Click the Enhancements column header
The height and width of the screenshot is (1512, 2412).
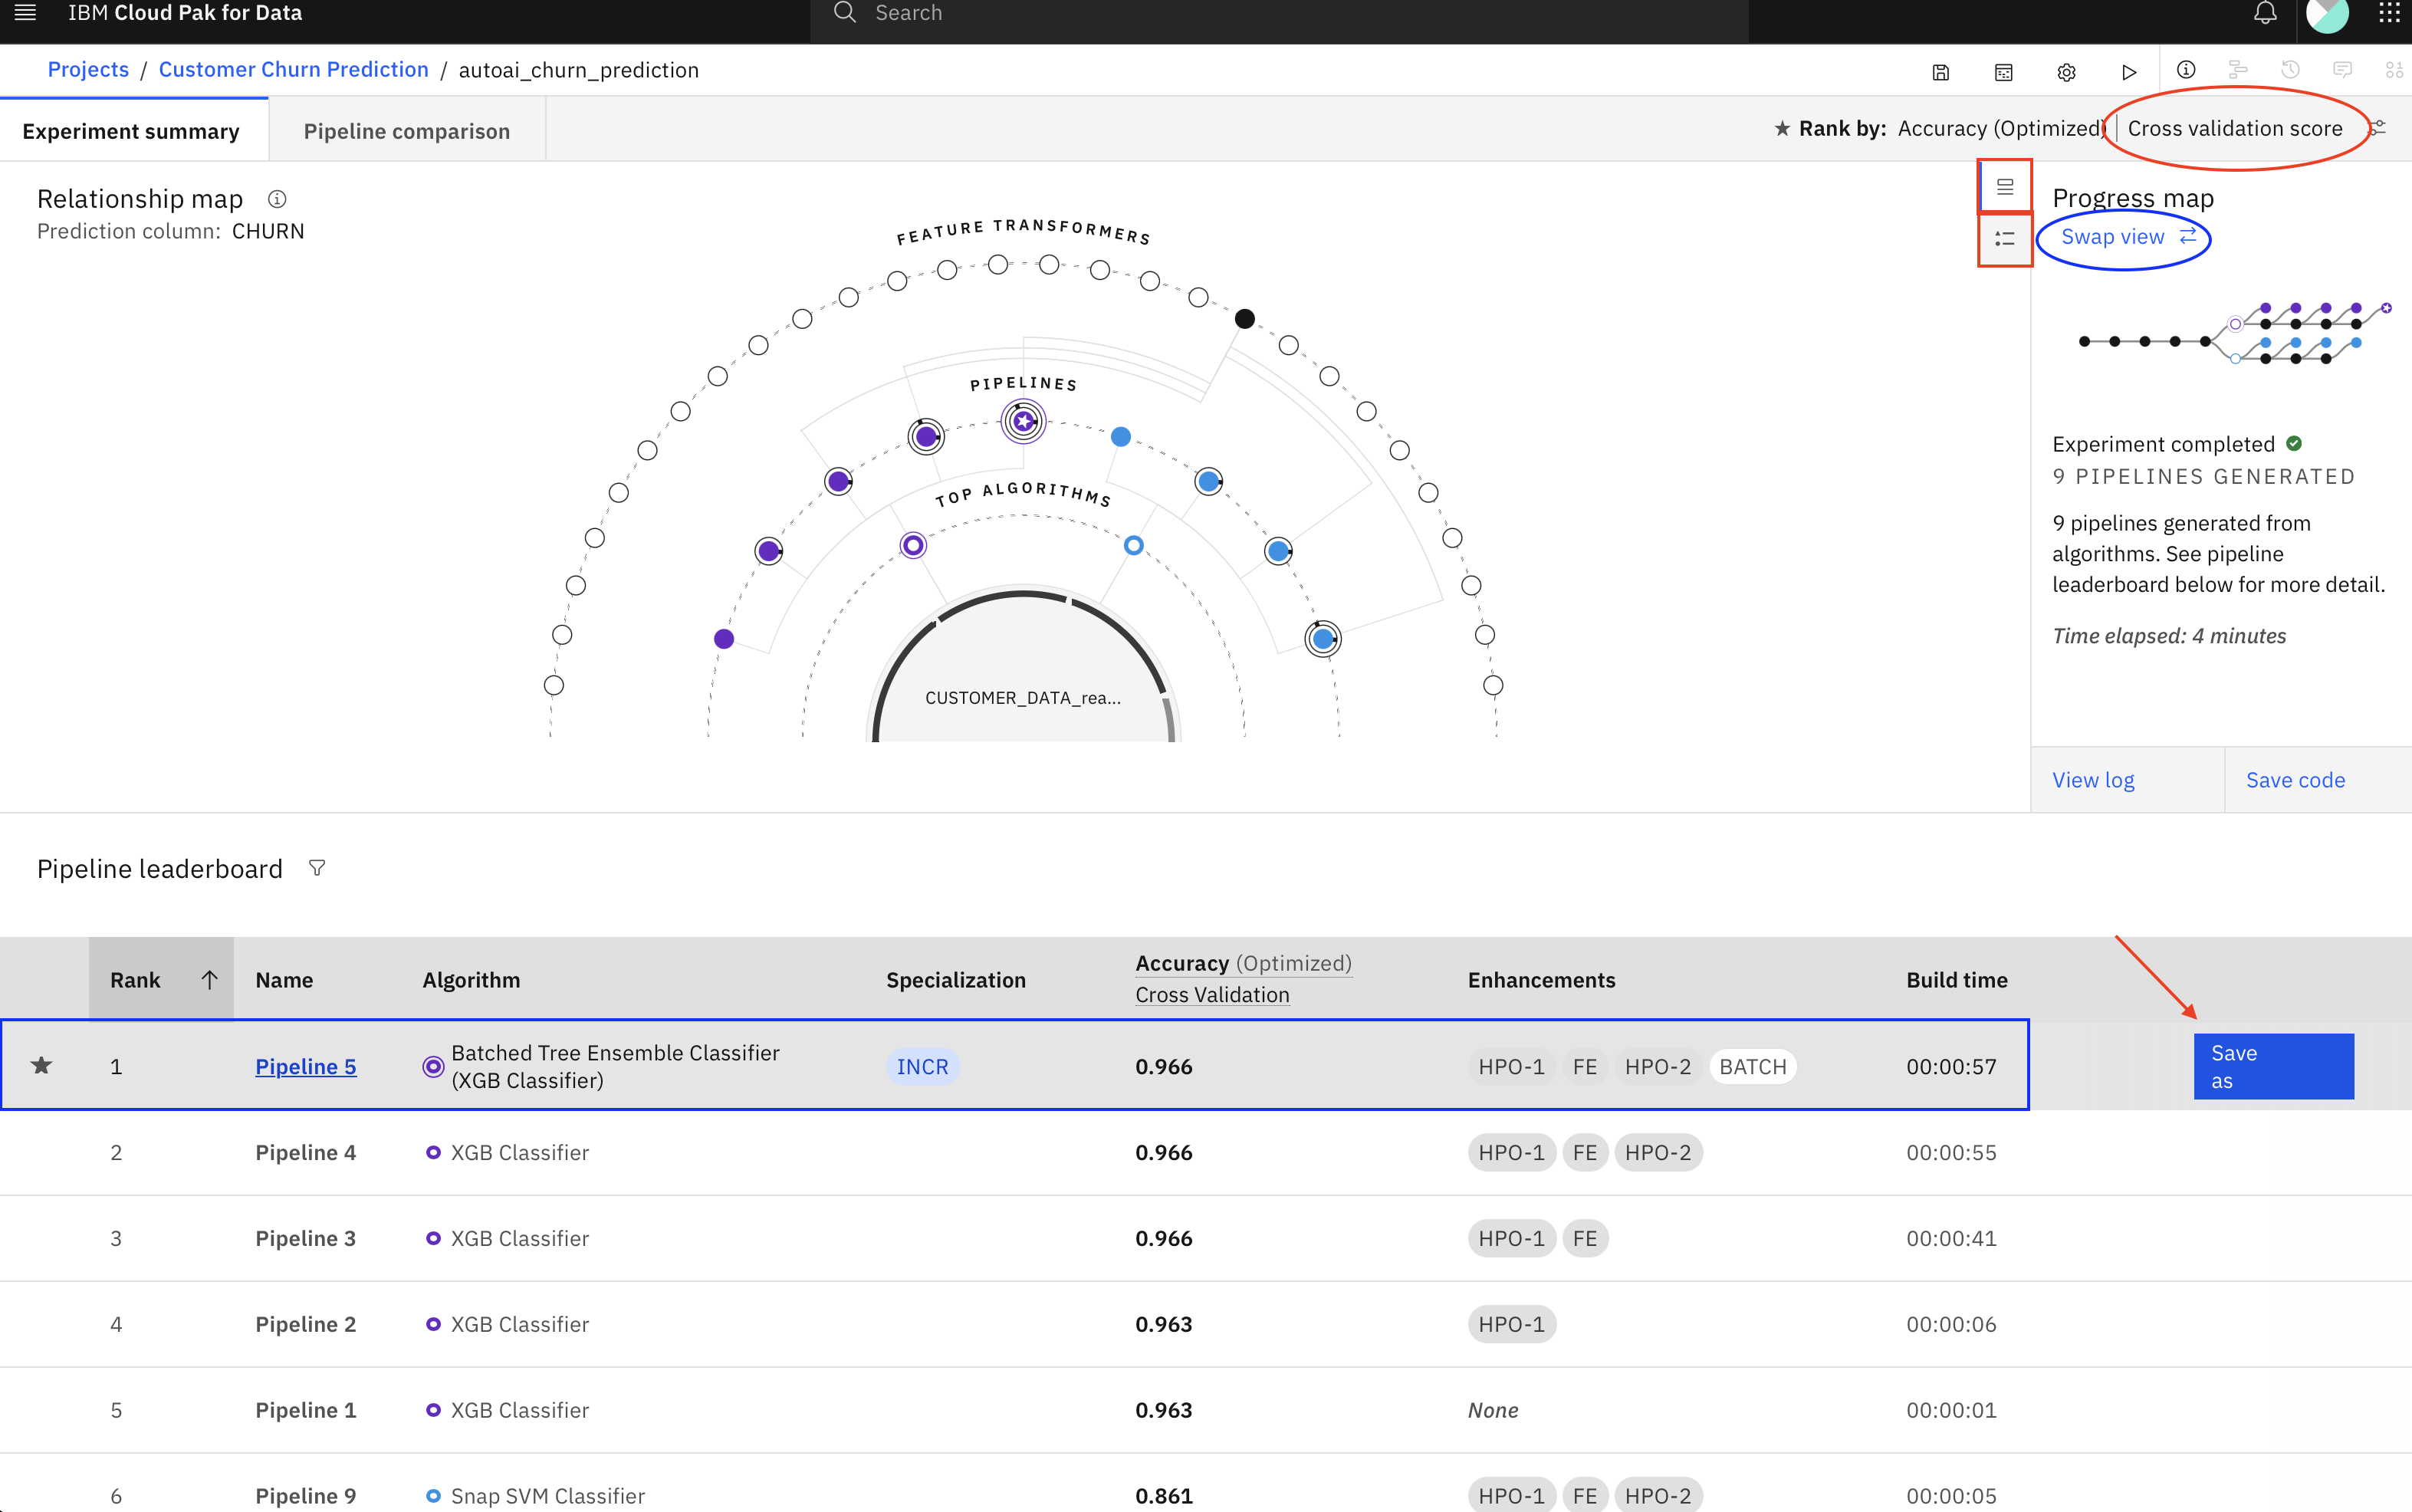(1541, 980)
